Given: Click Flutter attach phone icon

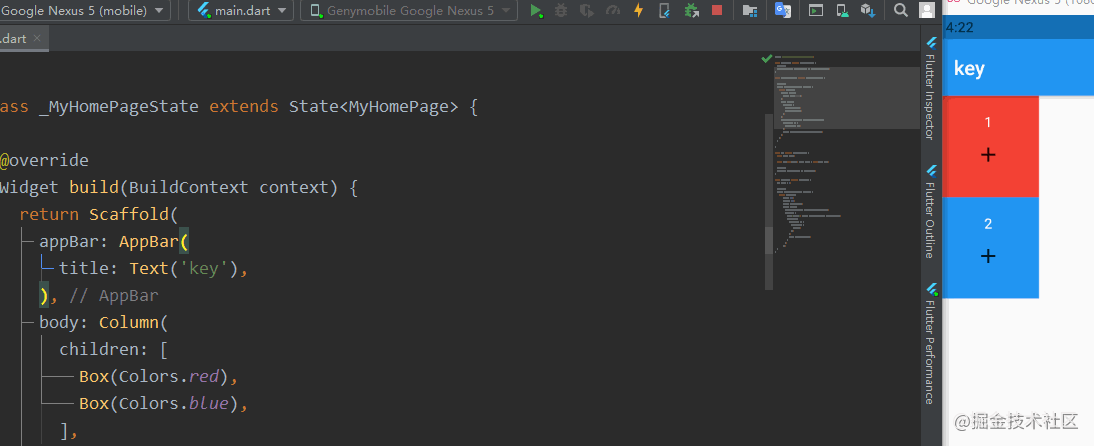Looking at the screenshot, I should coord(664,10).
